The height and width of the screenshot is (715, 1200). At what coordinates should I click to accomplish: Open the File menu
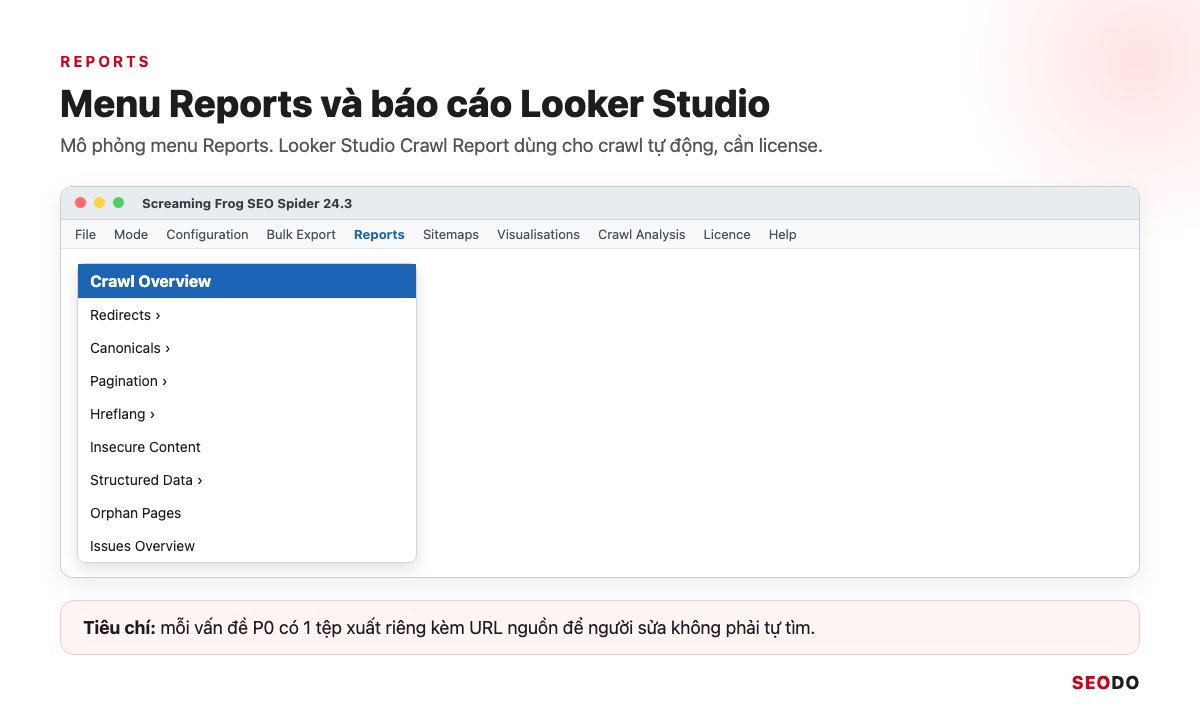coord(85,234)
